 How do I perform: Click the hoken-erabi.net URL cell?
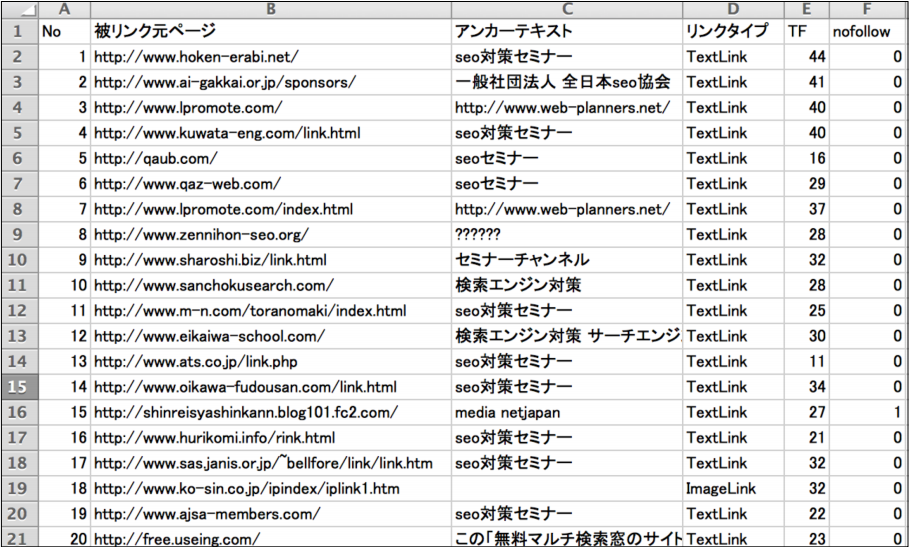[x=271, y=57]
